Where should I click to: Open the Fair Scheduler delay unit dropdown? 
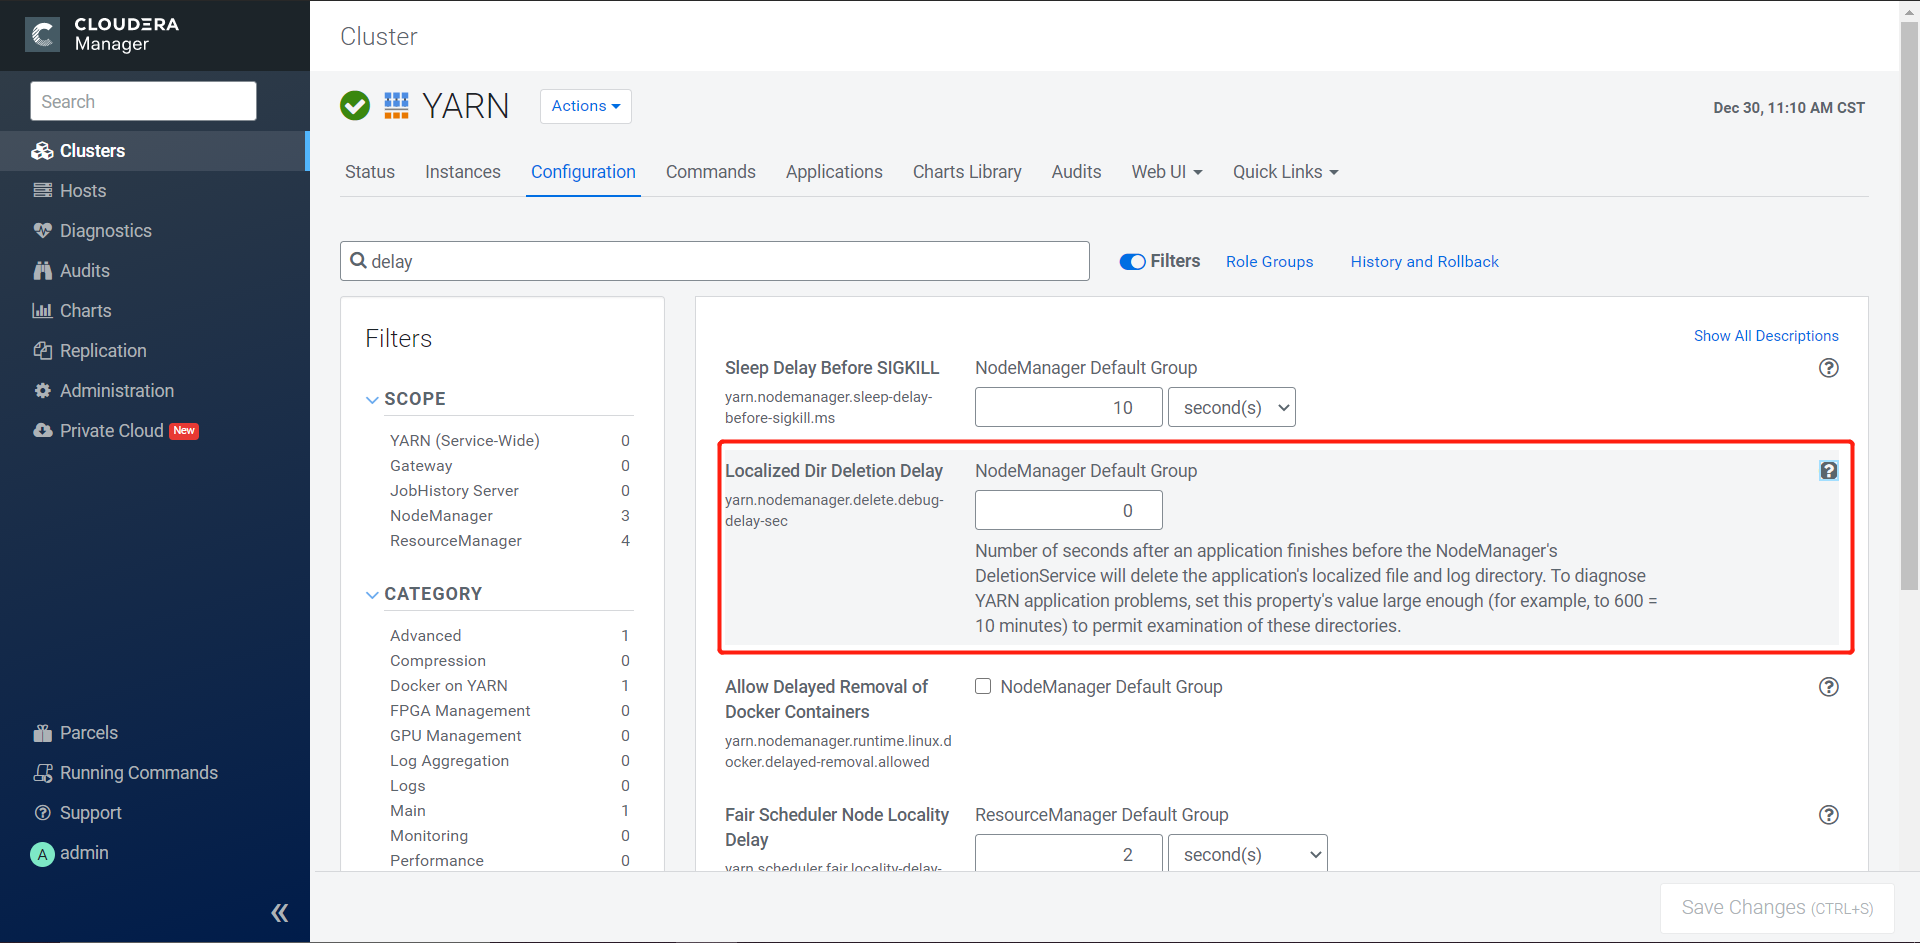click(x=1247, y=855)
